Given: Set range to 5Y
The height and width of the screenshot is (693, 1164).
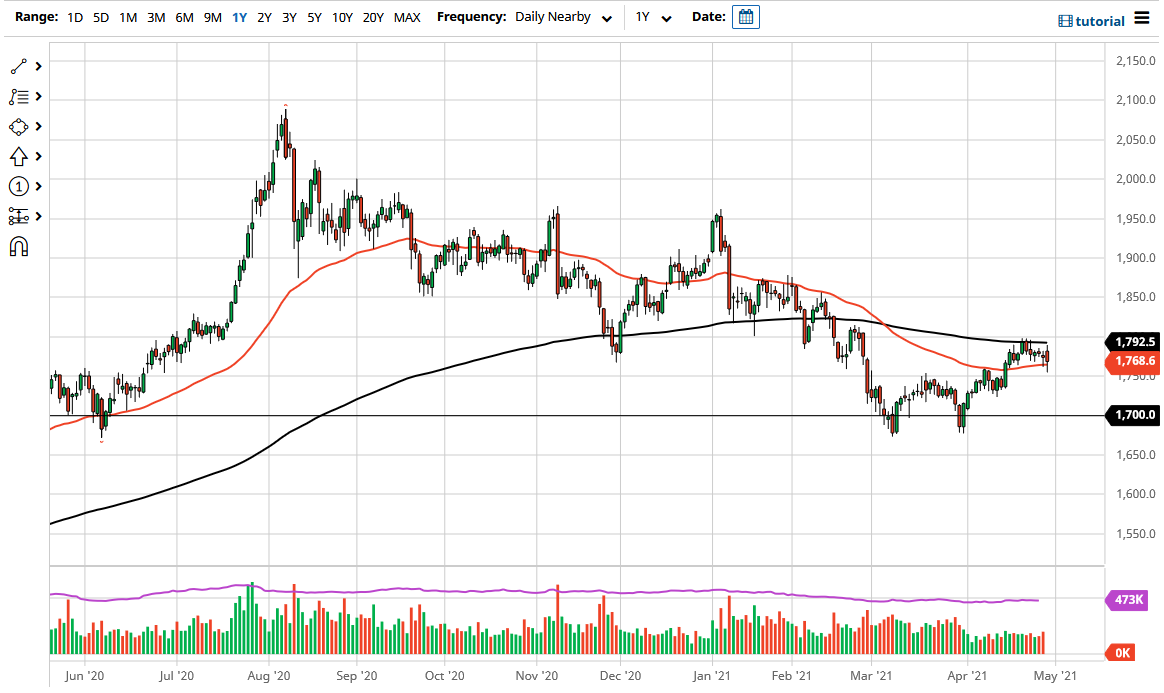Looking at the screenshot, I should tap(315, 17).
